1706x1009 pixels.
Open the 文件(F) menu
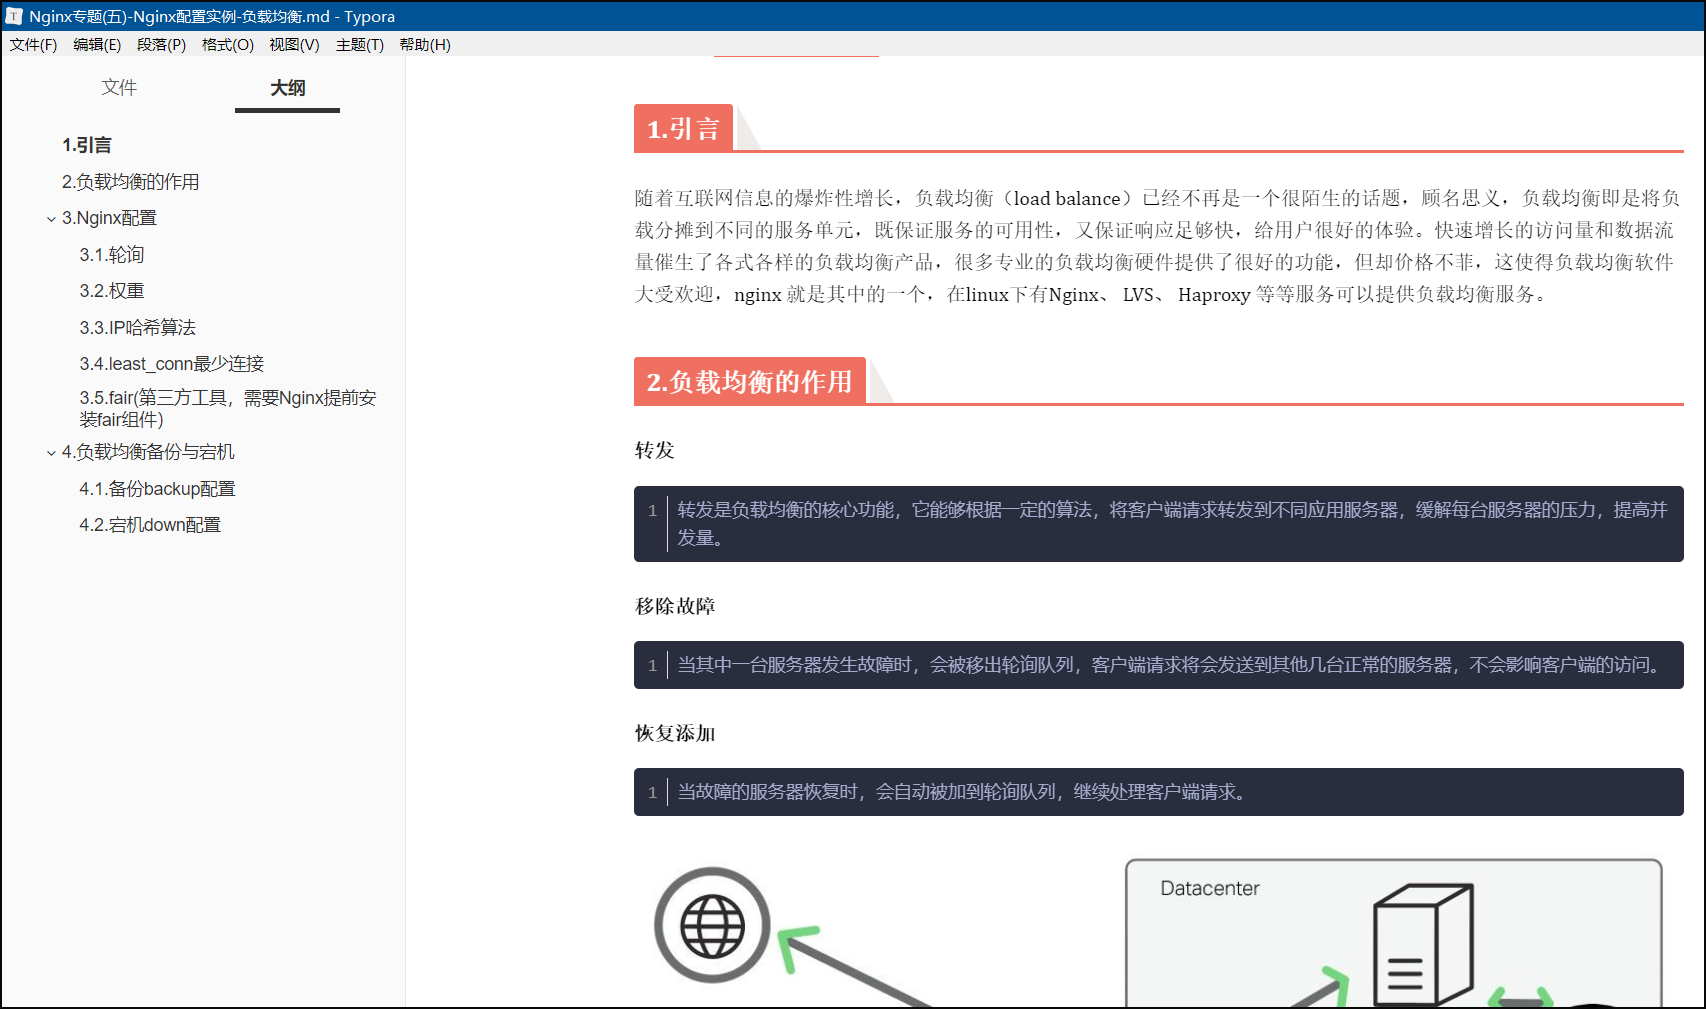(33, 45)
